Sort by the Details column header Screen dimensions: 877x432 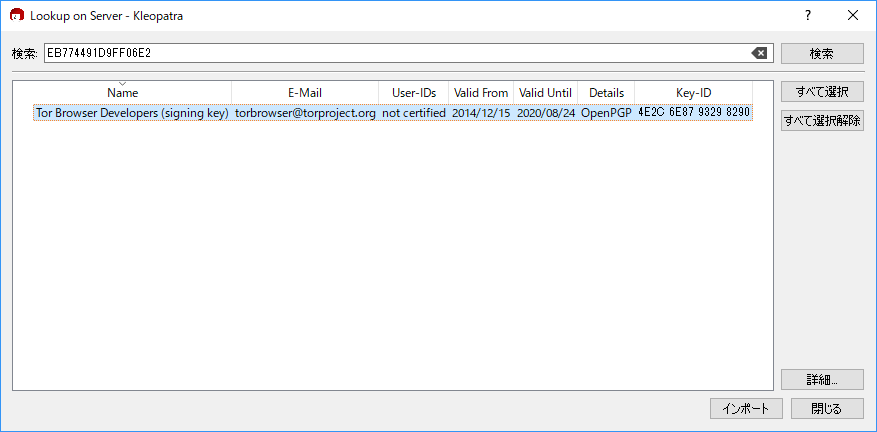[x=606, y=92]
